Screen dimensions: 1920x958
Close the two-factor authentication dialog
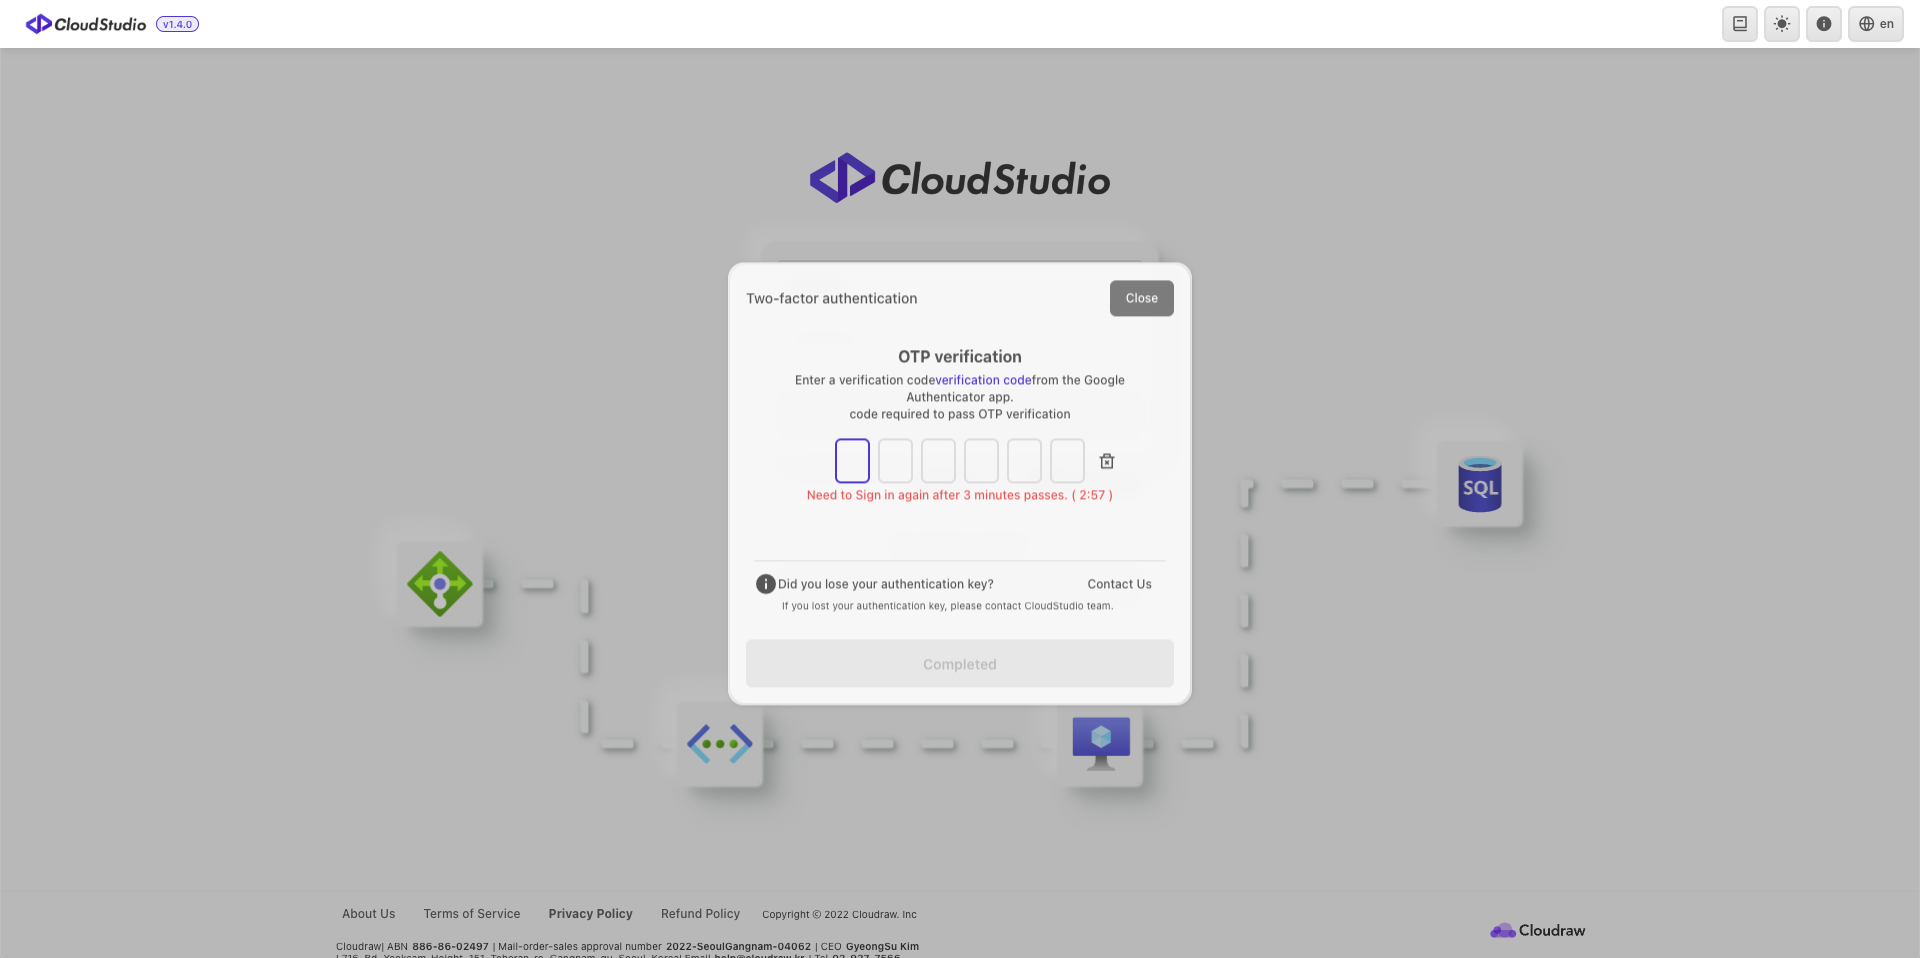(x=1141, y=298)
